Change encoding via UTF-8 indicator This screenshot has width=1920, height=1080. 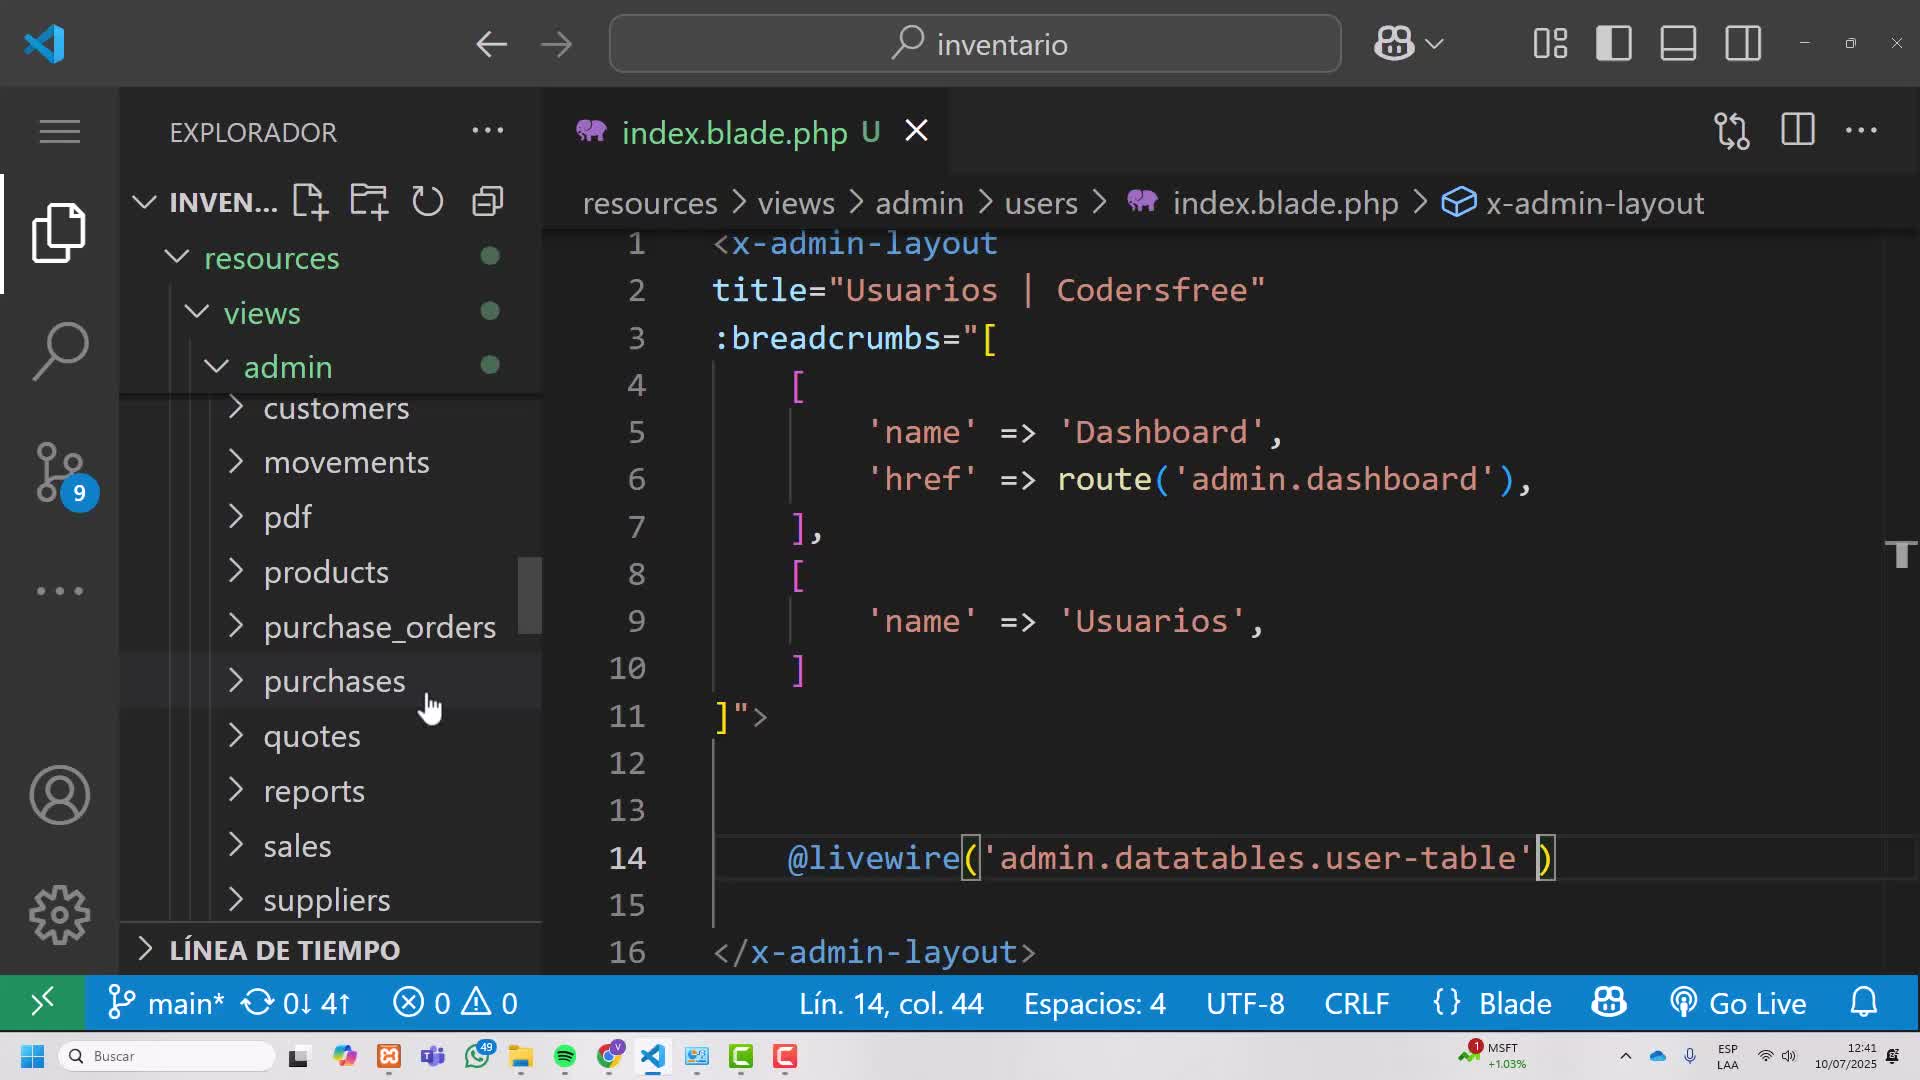tap(1245, 1003)
